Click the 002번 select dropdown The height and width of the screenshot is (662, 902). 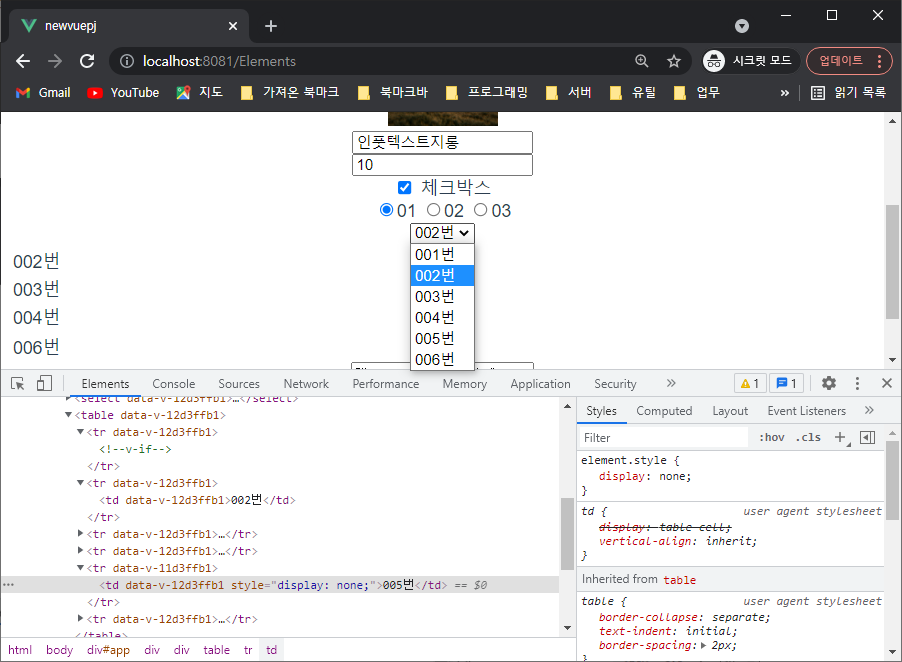click(x=442, y=233)
